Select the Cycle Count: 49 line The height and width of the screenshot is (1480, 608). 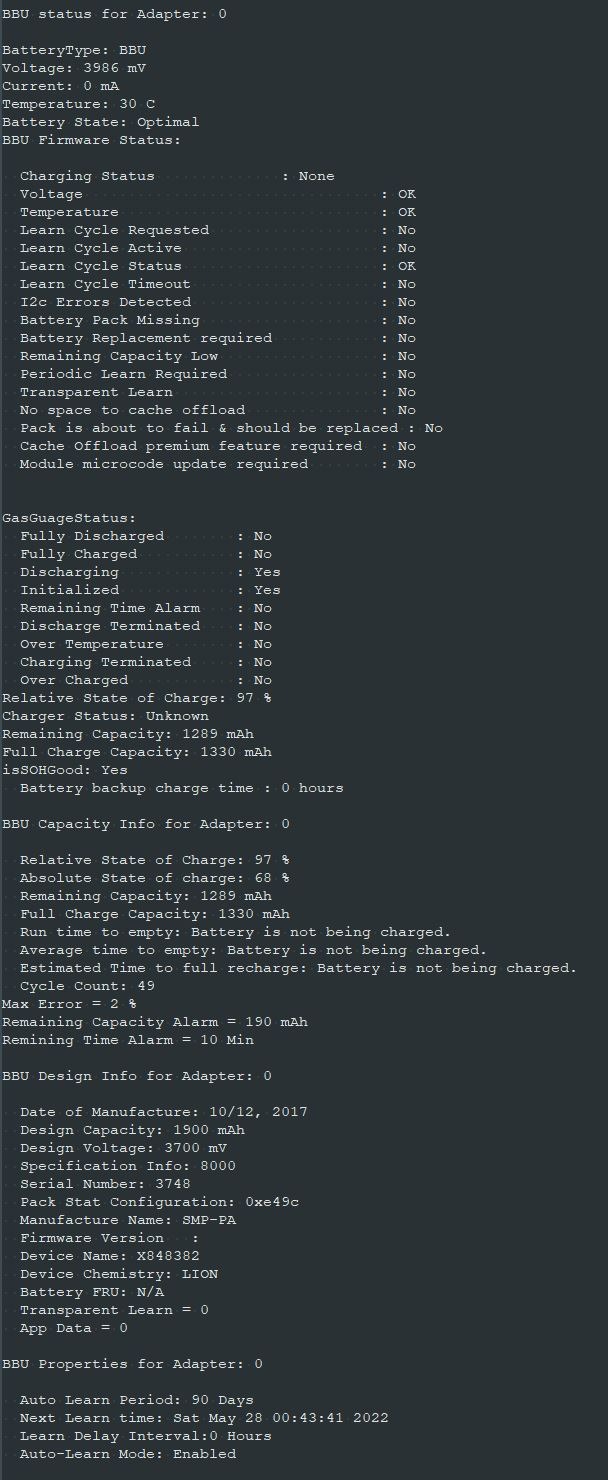click(87, 986)
